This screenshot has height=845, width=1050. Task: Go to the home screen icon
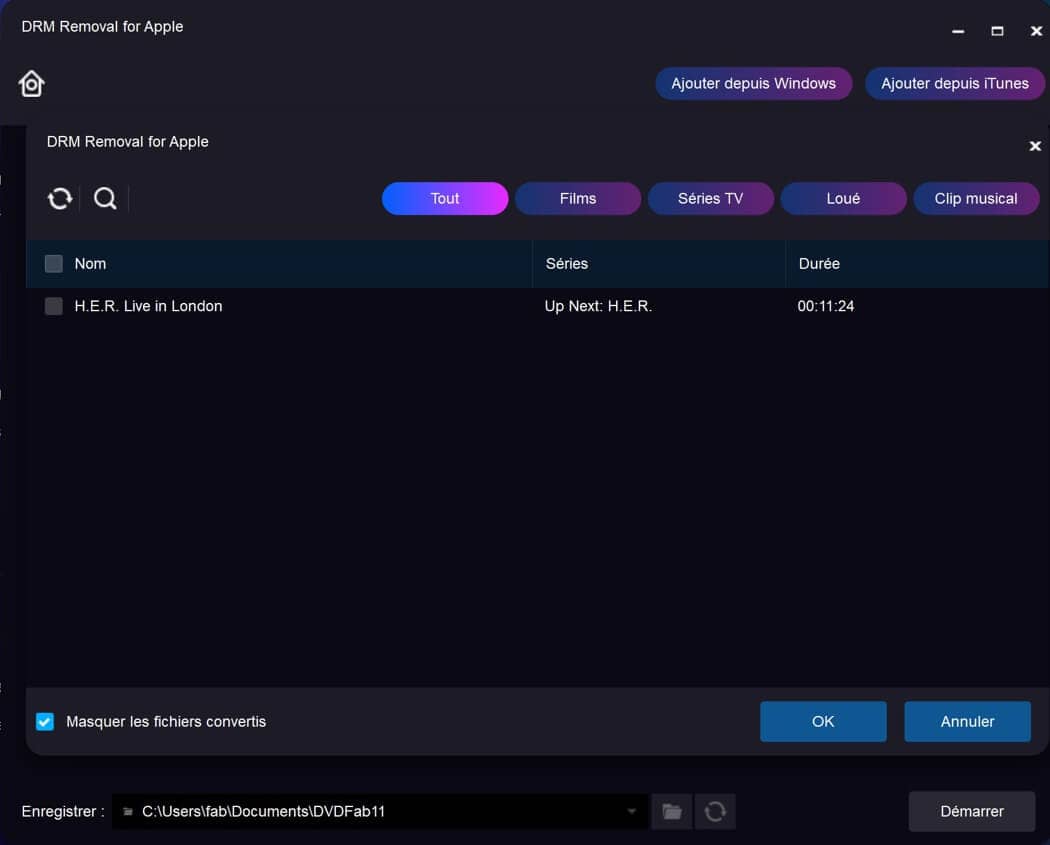tap(31, 84)
